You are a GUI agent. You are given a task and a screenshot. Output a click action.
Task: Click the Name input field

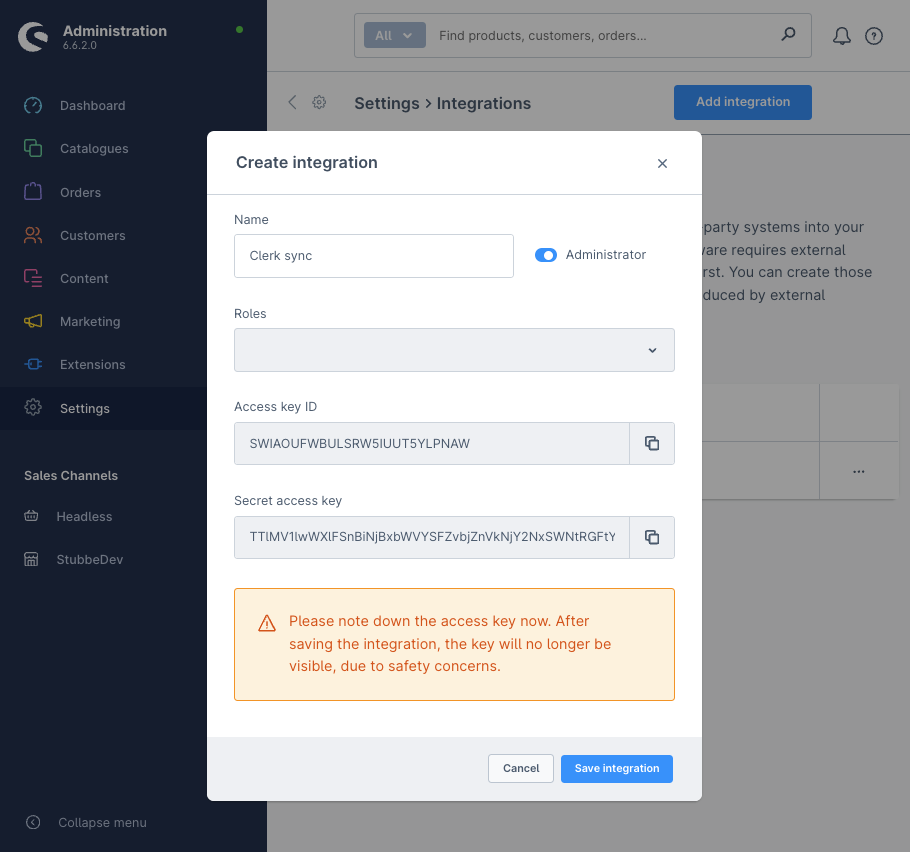tap(373, 256)
